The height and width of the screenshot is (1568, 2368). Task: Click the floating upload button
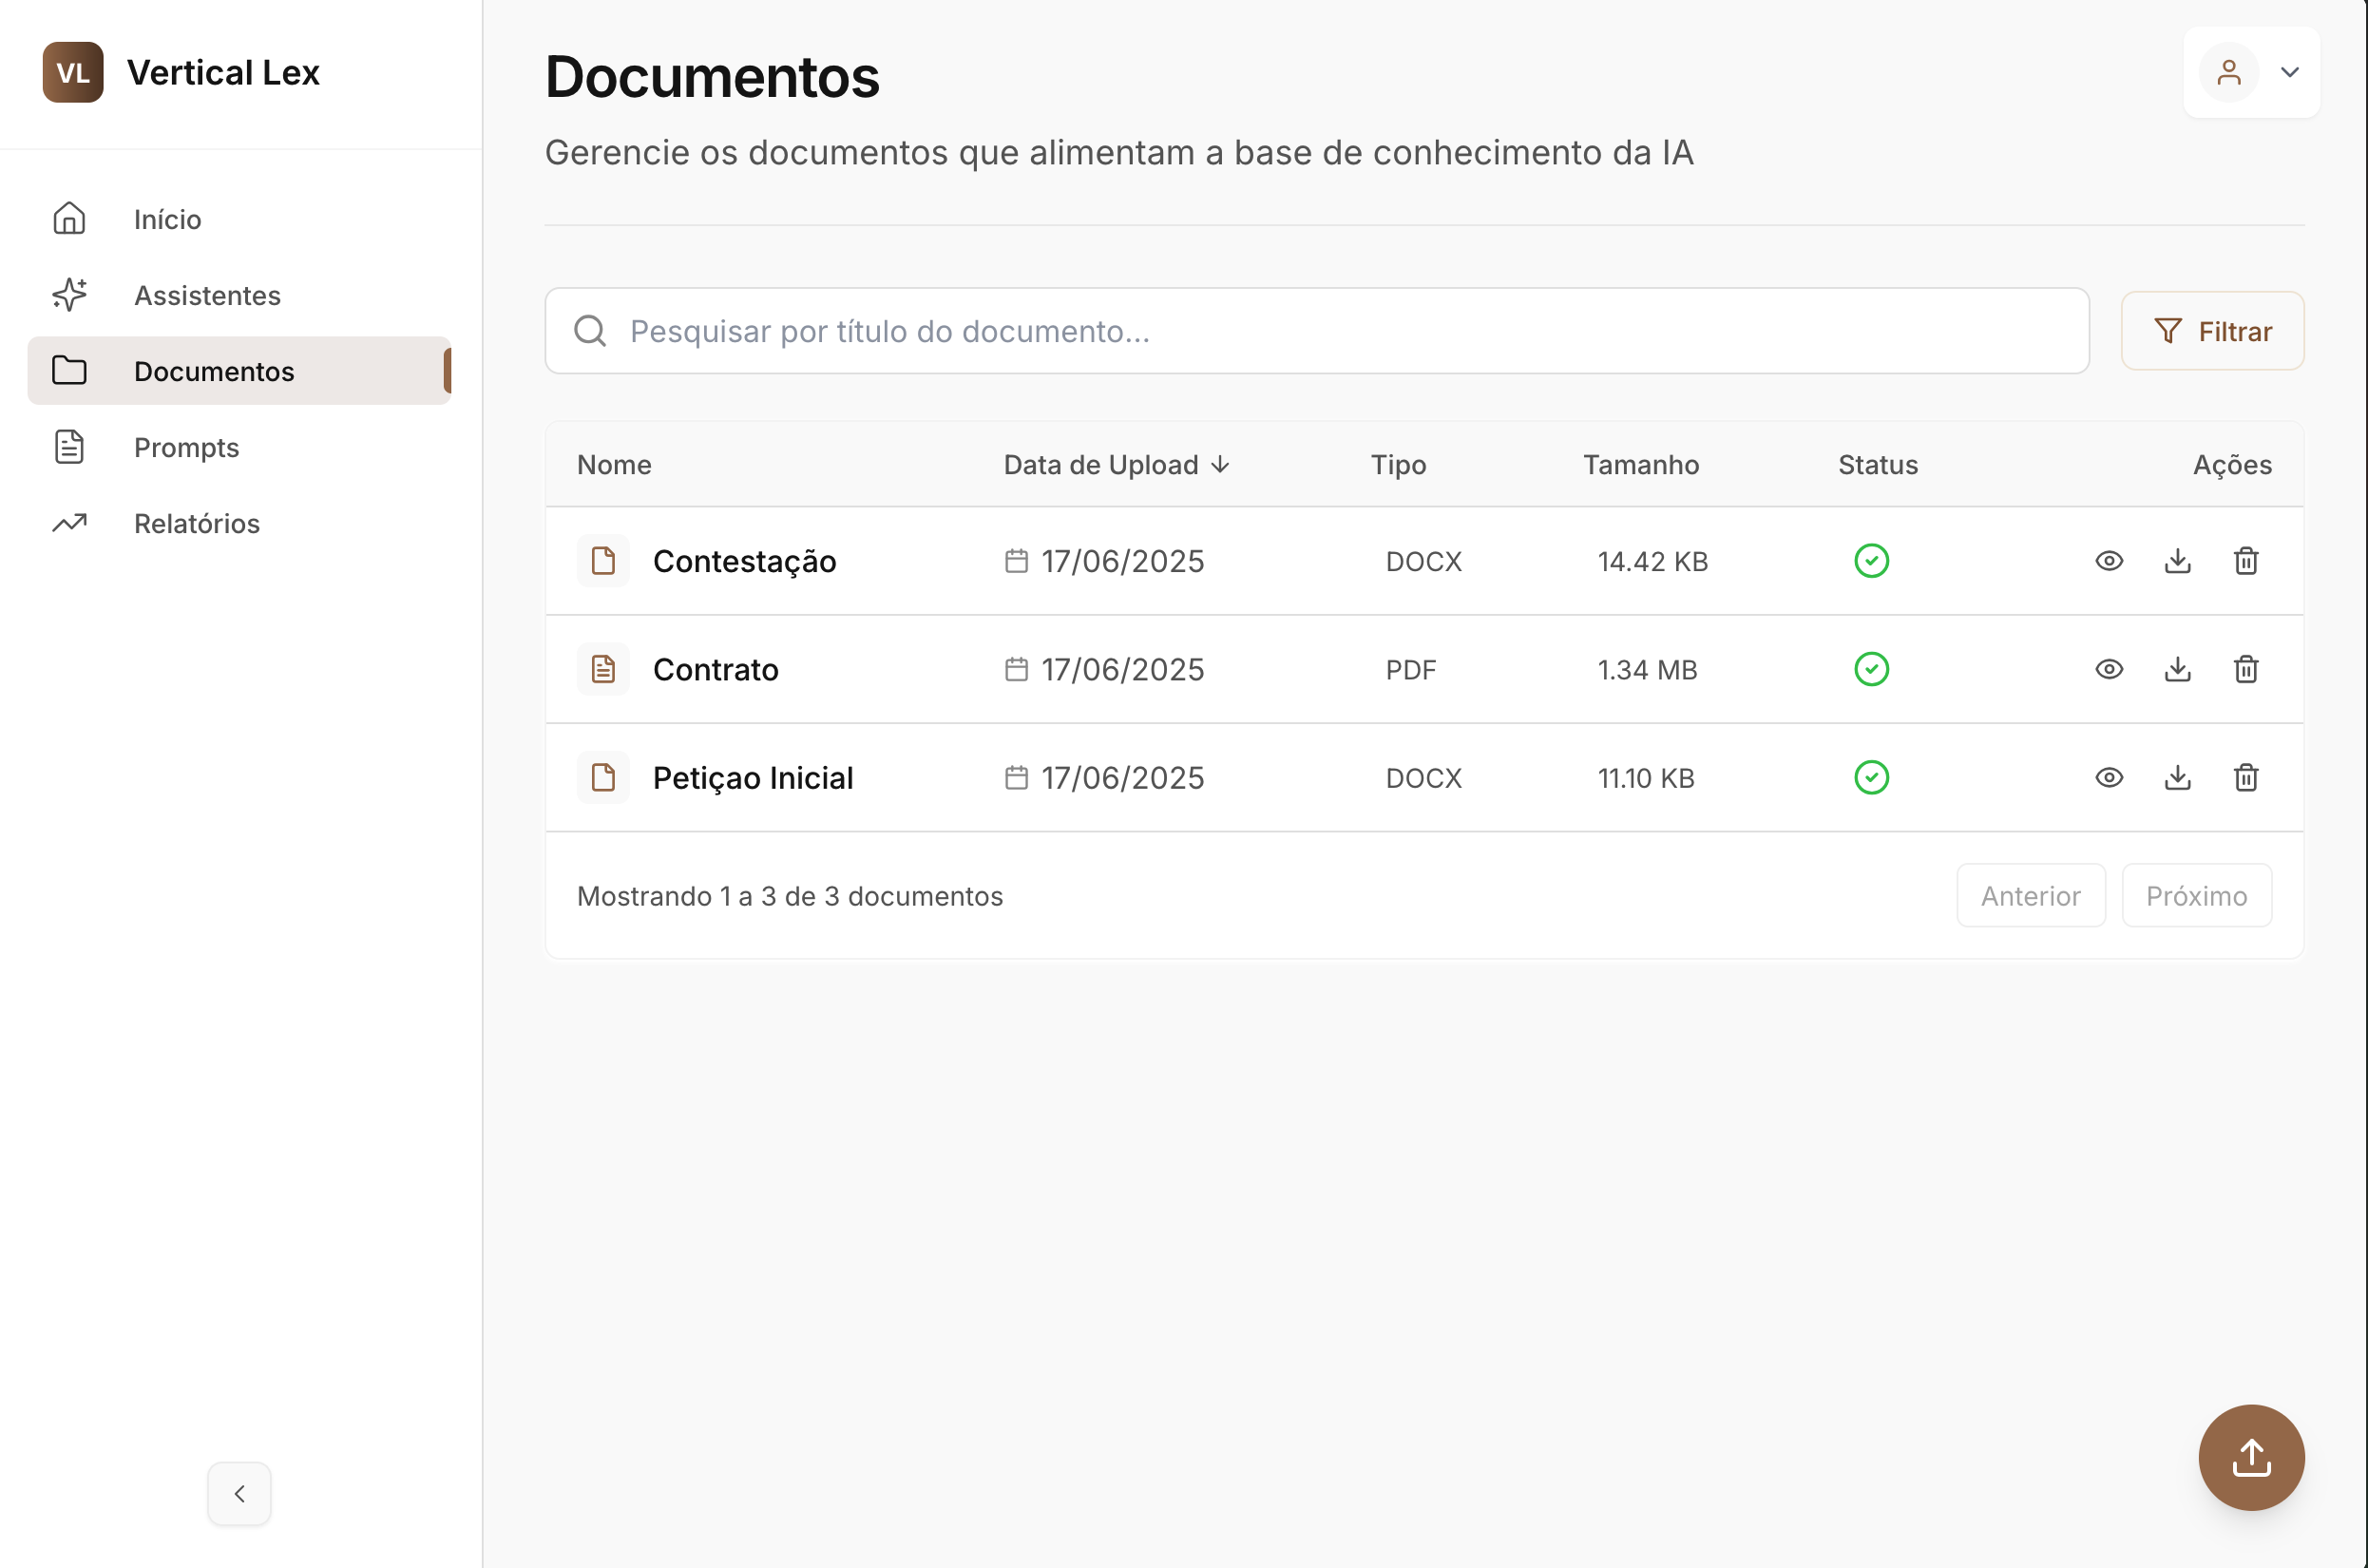(x=2251, y=1458)
